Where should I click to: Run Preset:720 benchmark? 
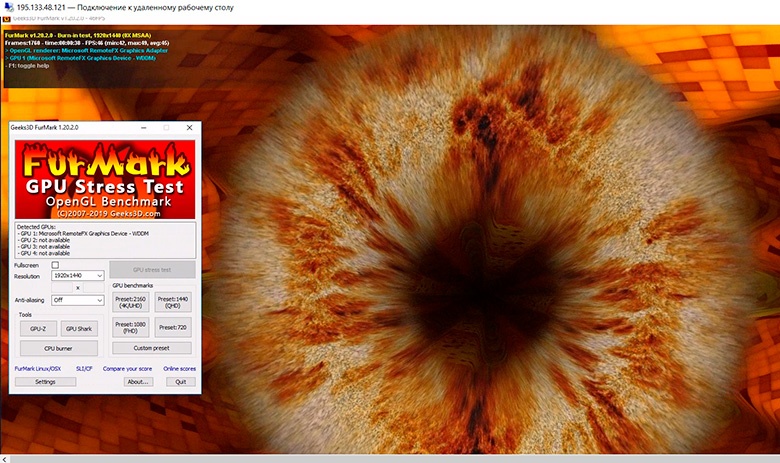(173, 327)
